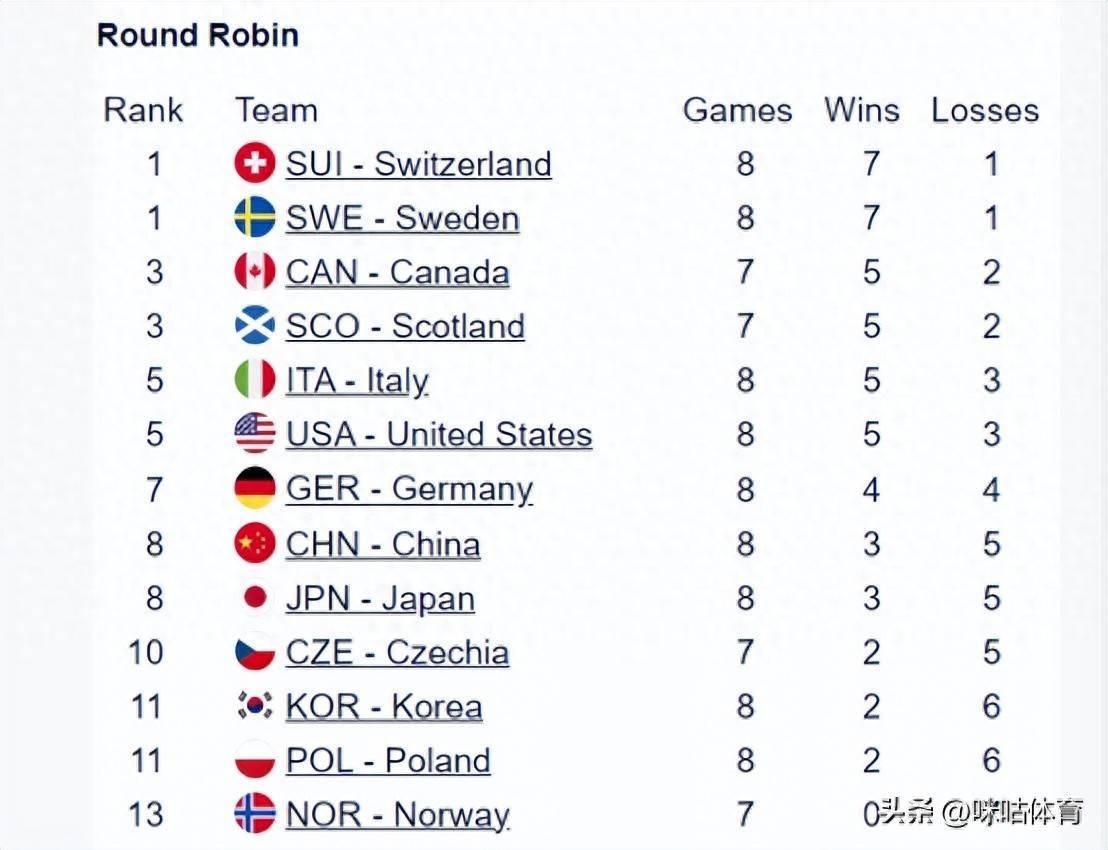Click the Italy flag icon

click(255, 380)
